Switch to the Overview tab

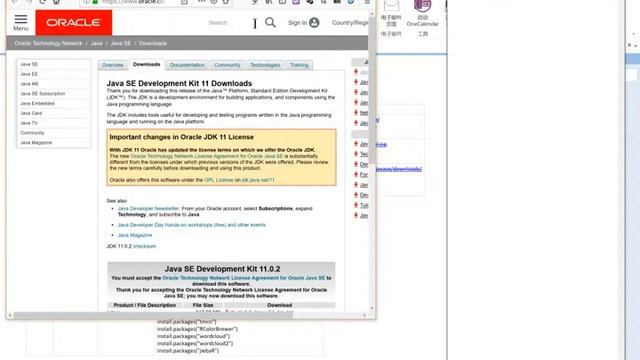112,65
